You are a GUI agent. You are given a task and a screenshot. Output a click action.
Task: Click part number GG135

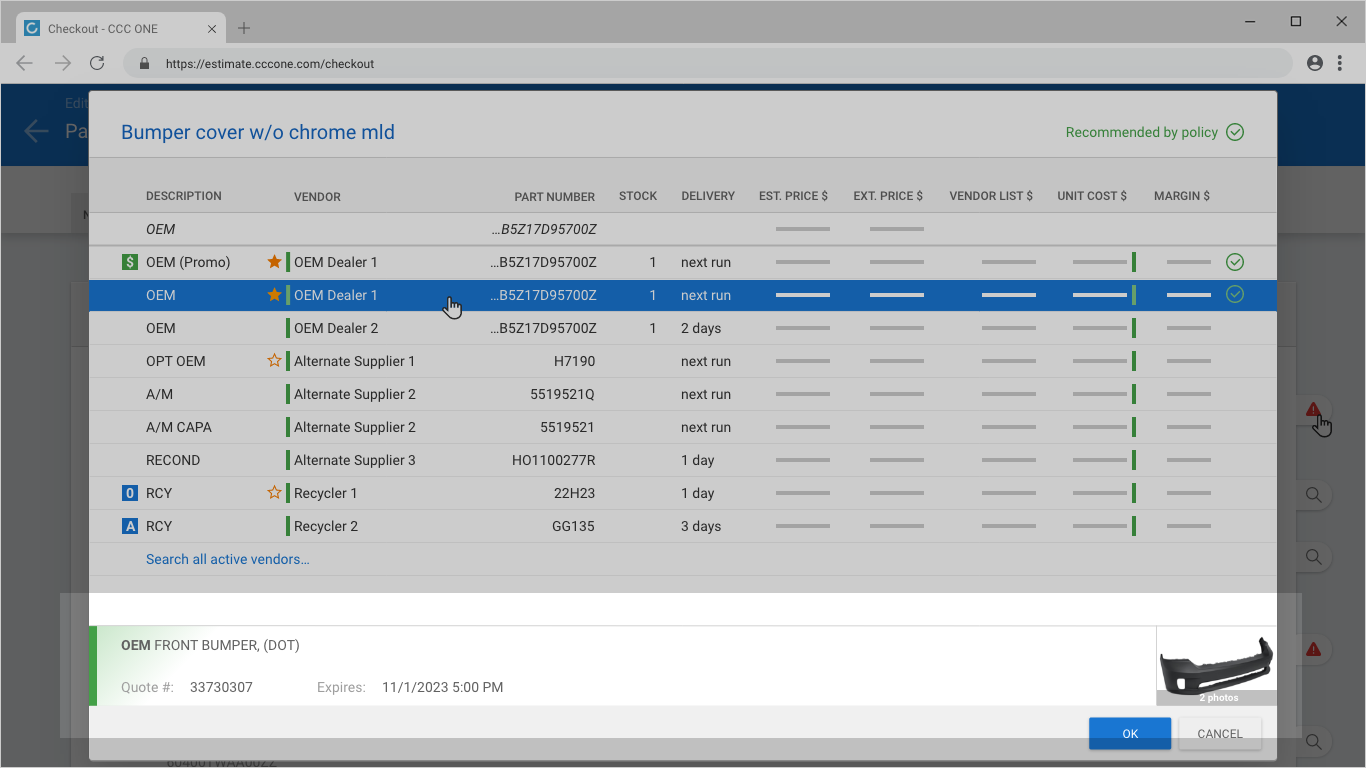click(x=573, y=526)
